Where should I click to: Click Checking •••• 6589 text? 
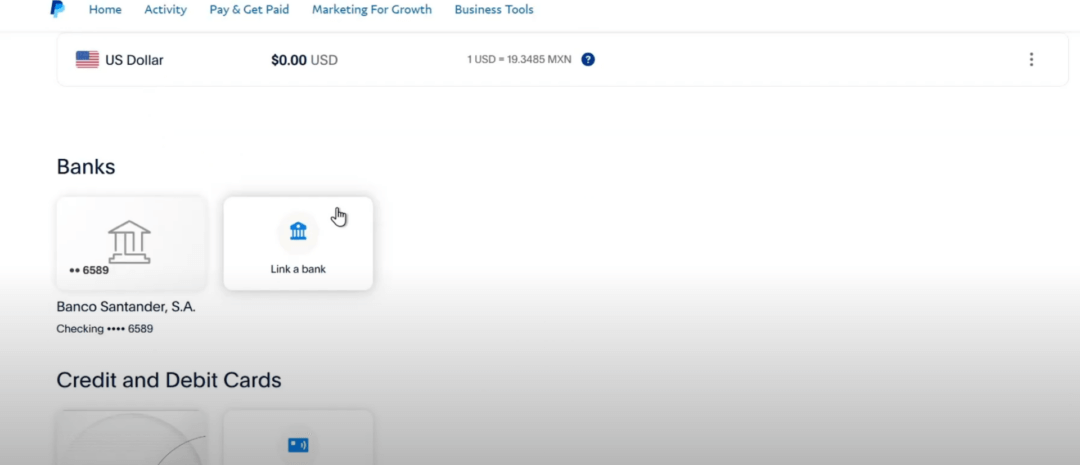(x=105, y=329)
